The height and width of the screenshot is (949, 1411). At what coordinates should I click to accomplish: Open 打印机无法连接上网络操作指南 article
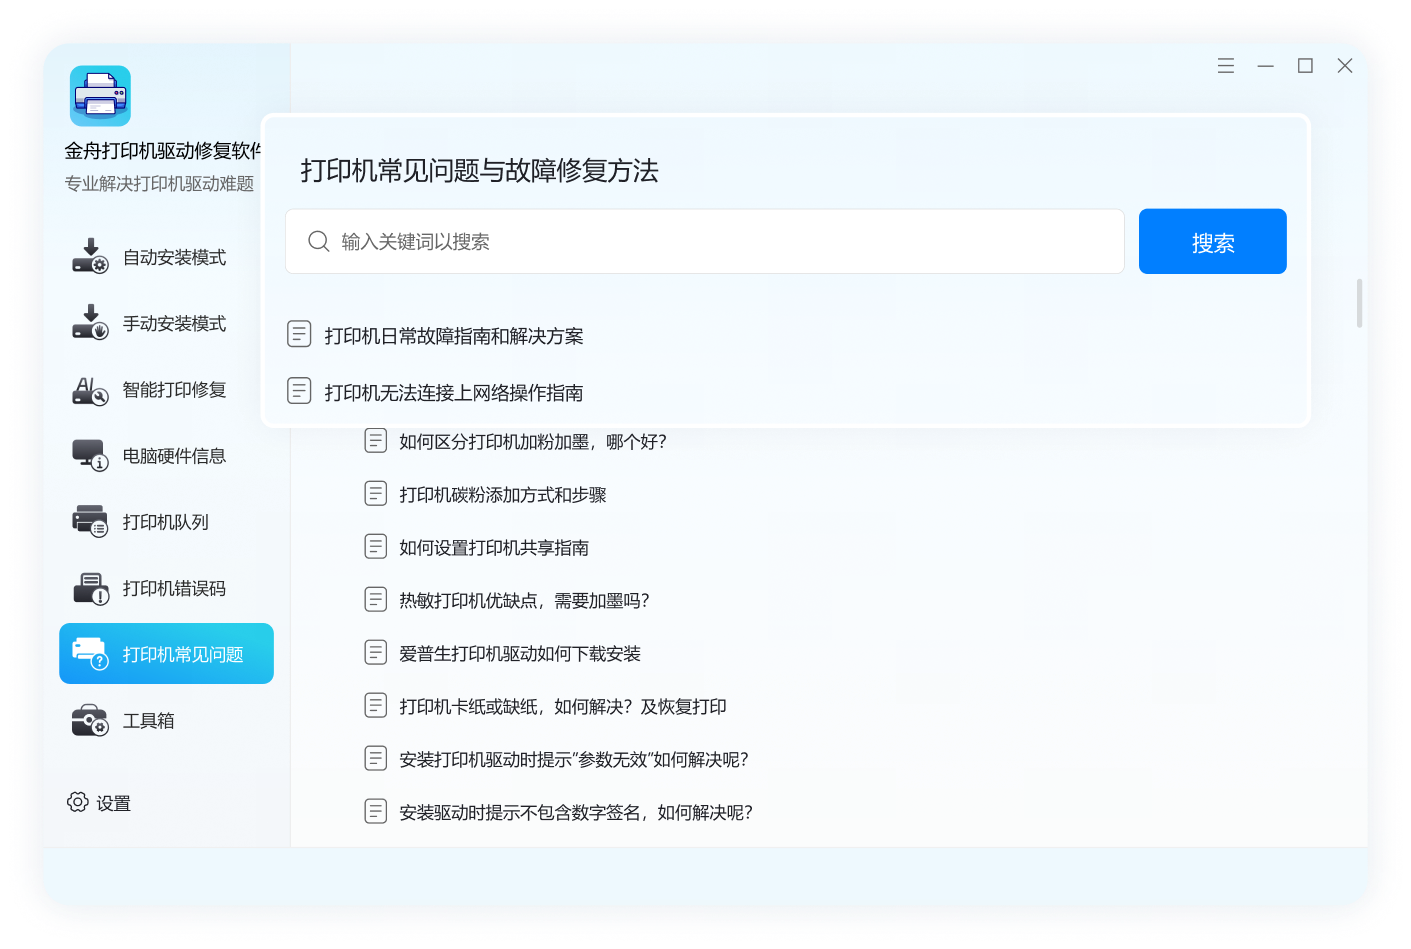point(456,392)
